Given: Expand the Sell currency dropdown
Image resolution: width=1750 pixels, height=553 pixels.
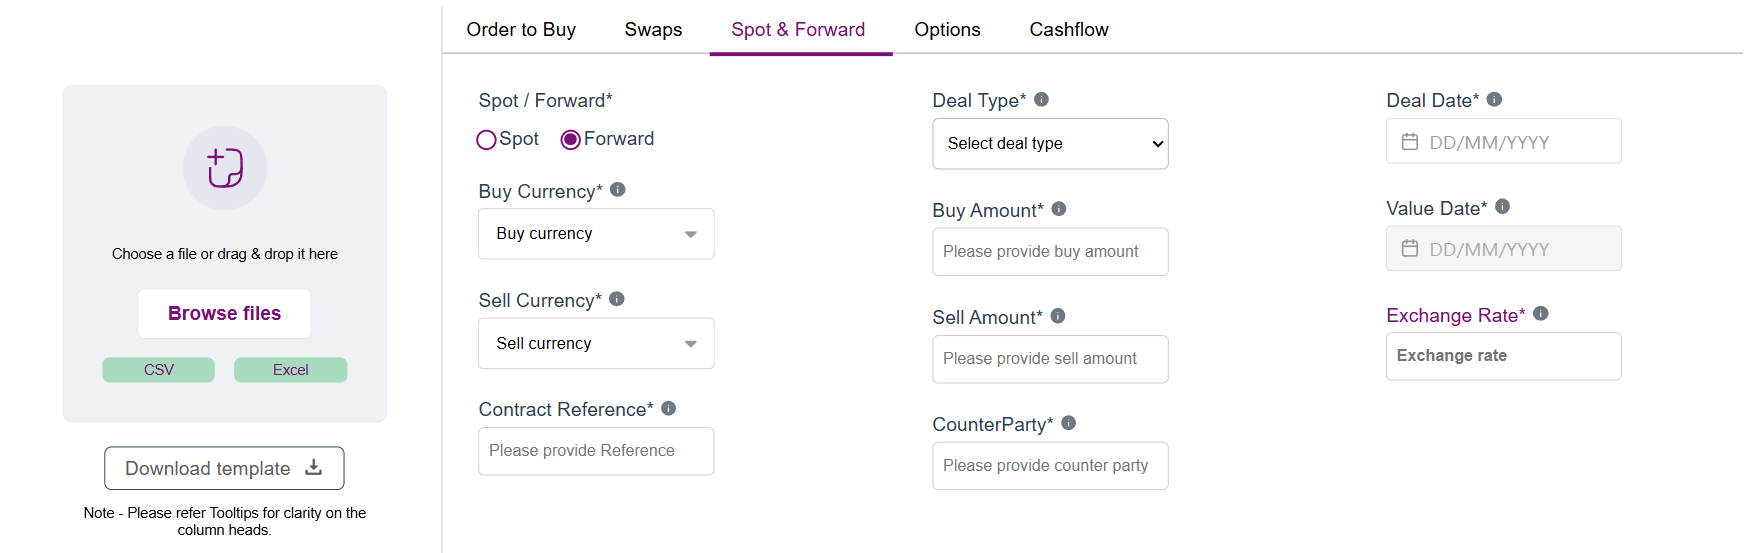Looking at the screenshot, I should click(596, 344).
